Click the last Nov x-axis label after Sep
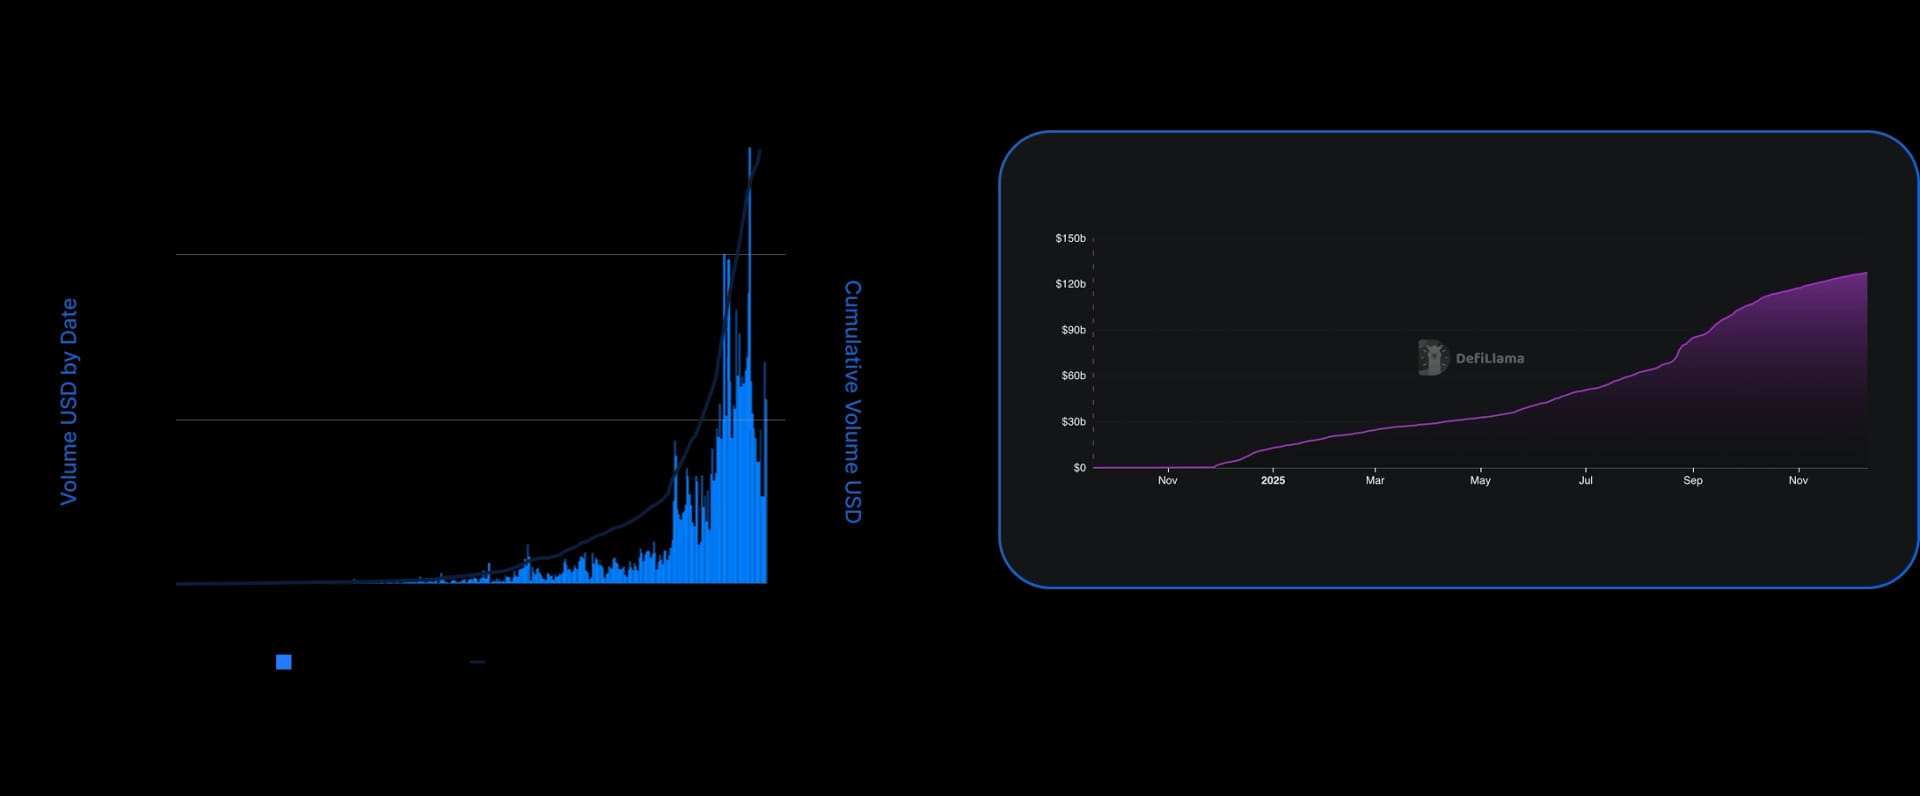This screenshot has height=796, width=1920. (1798, 481)
